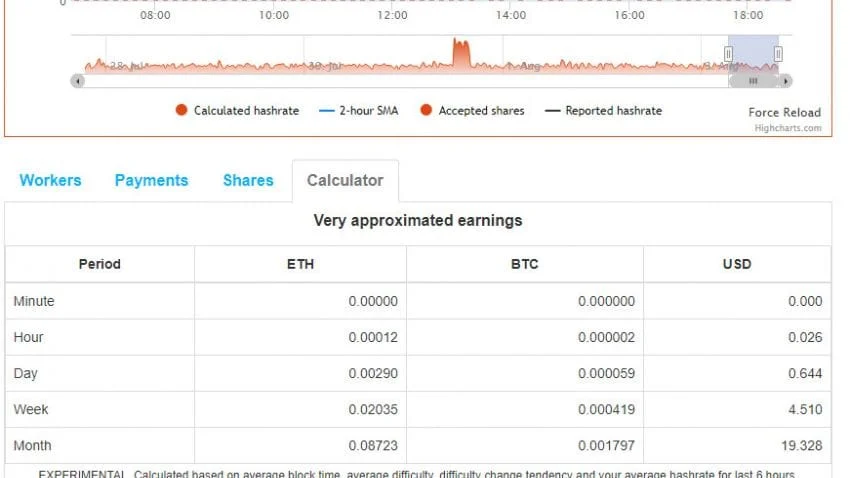
Task: Click the Minute row label
Action: 34,301
